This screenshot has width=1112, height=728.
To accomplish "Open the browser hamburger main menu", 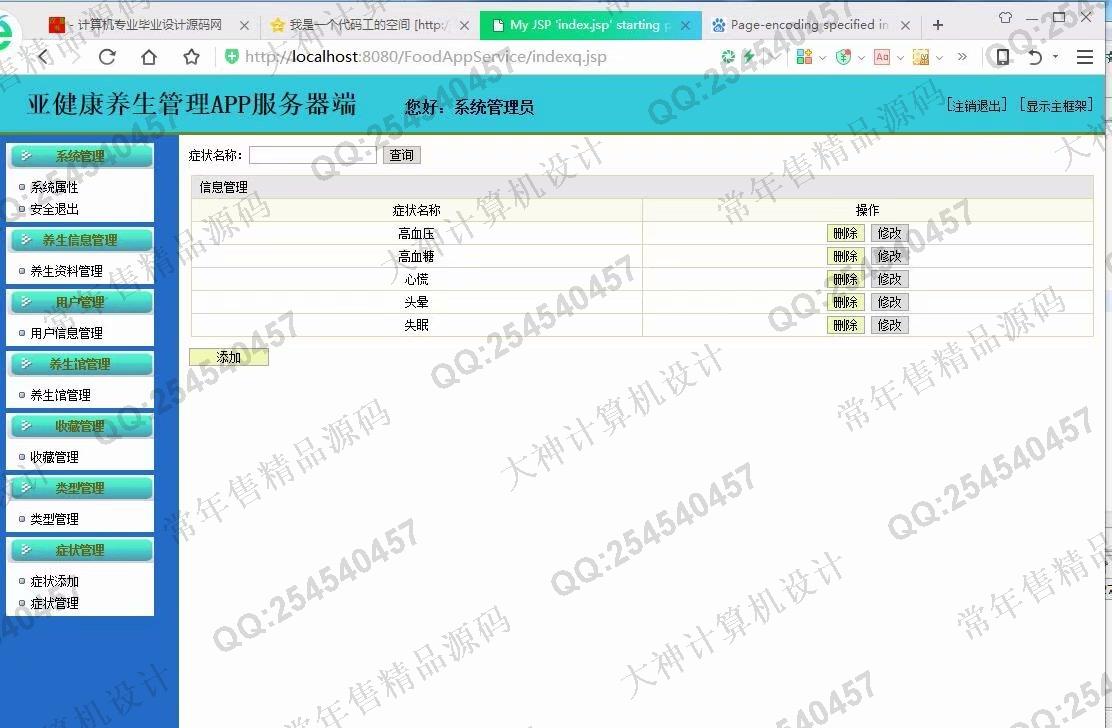I will coord(1084,57).
